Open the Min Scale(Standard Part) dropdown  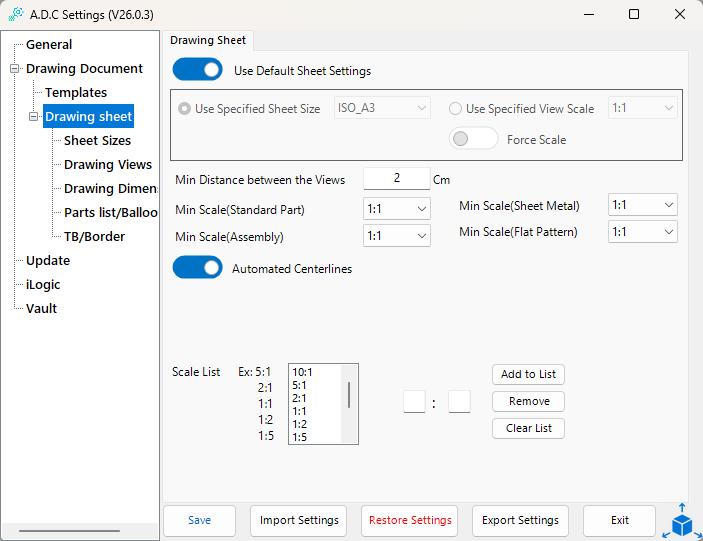[x=397, y=210]
